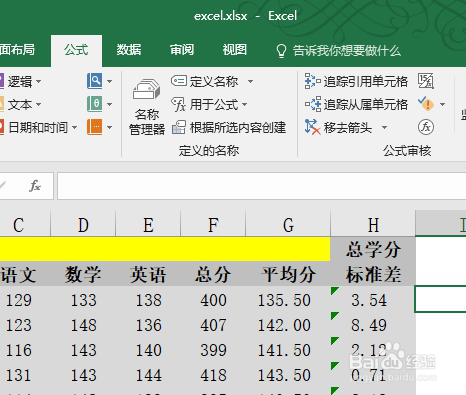Open the Math & Trig functions icon
This screenshot has width=466, height=395.
95,104
